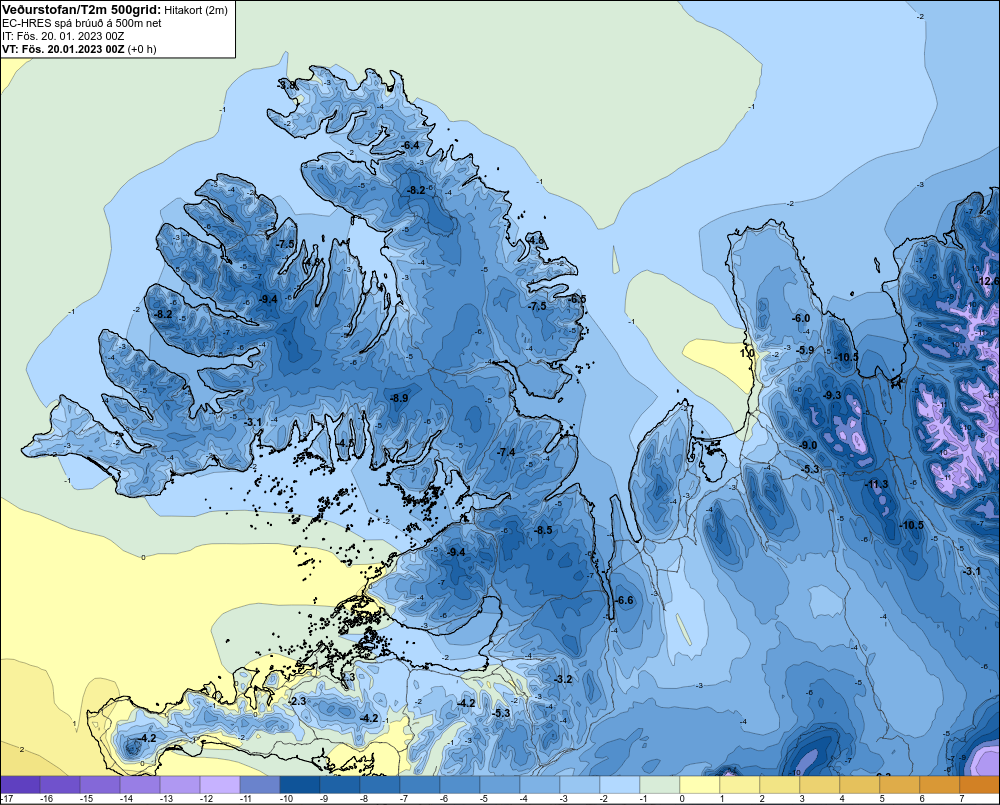Viewport: 1000px width, 805px height.
Task: Click the '-8' legend label
Action: [364, 799]
